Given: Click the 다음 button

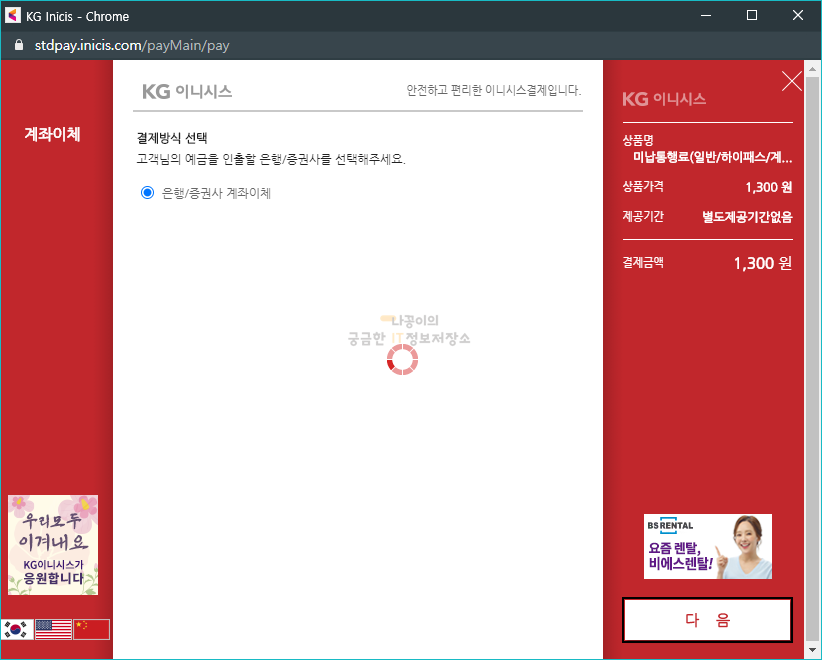Looking at the screenshot, I should tap(707, 620).
